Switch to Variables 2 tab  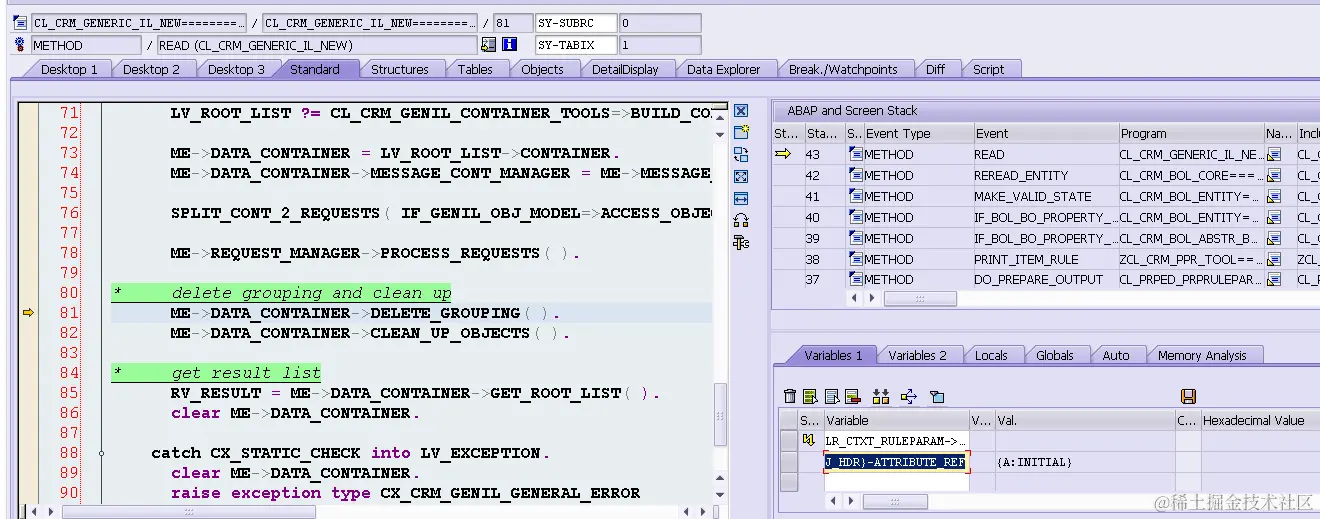[917, 355]
